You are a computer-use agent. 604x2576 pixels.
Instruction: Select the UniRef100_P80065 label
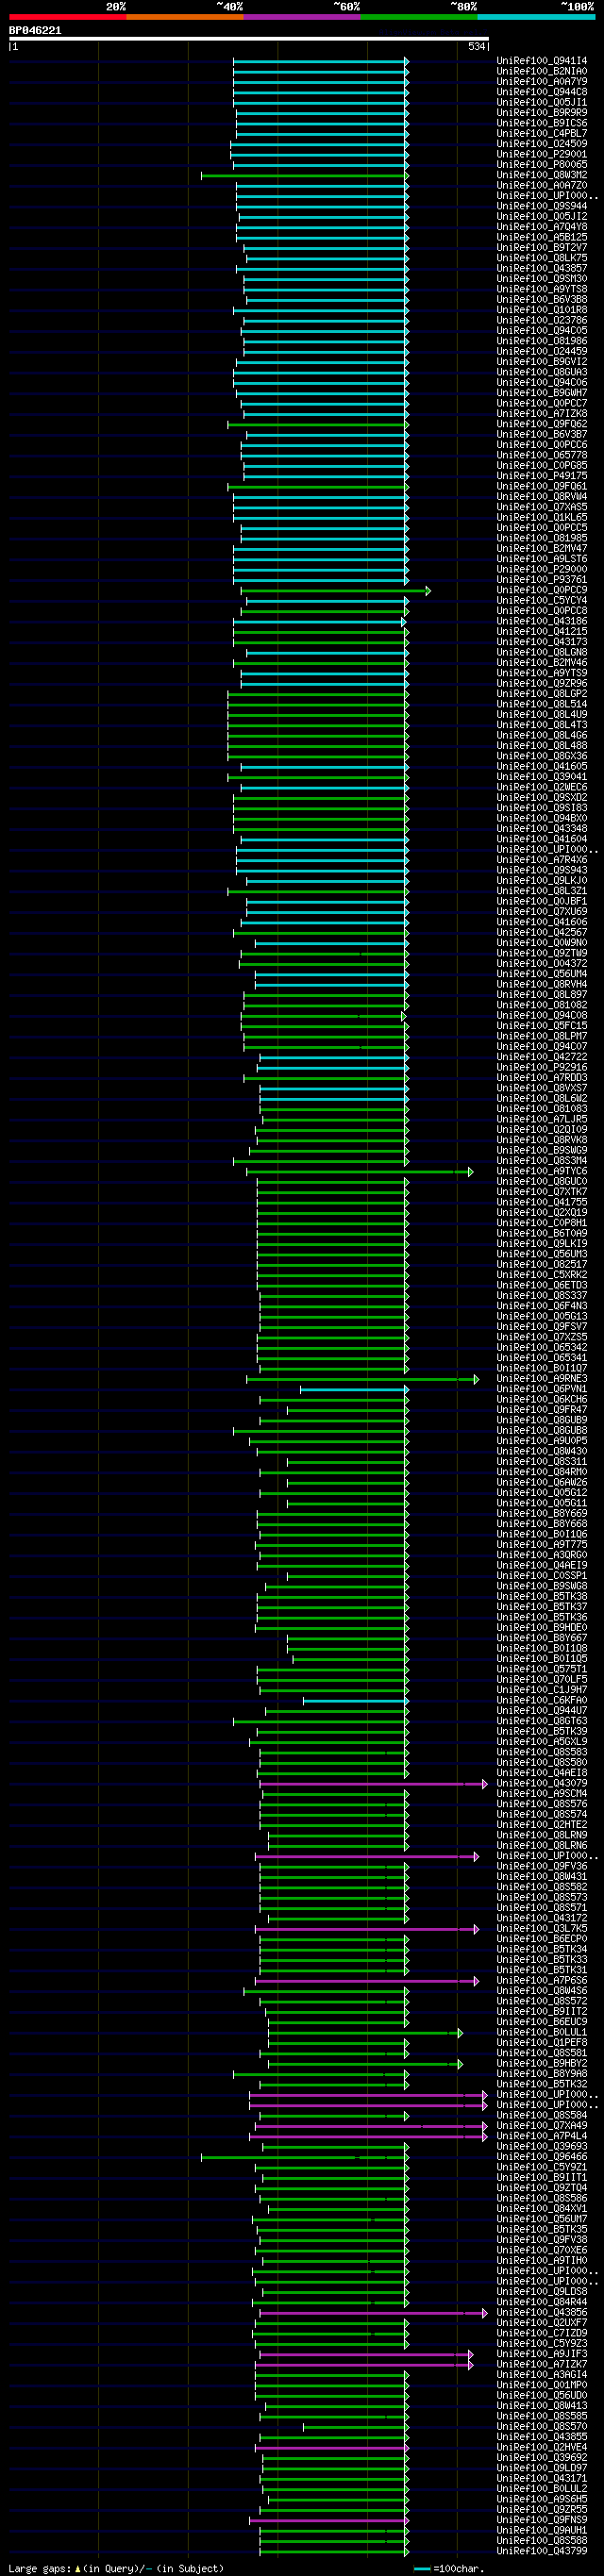pos(542,165)
